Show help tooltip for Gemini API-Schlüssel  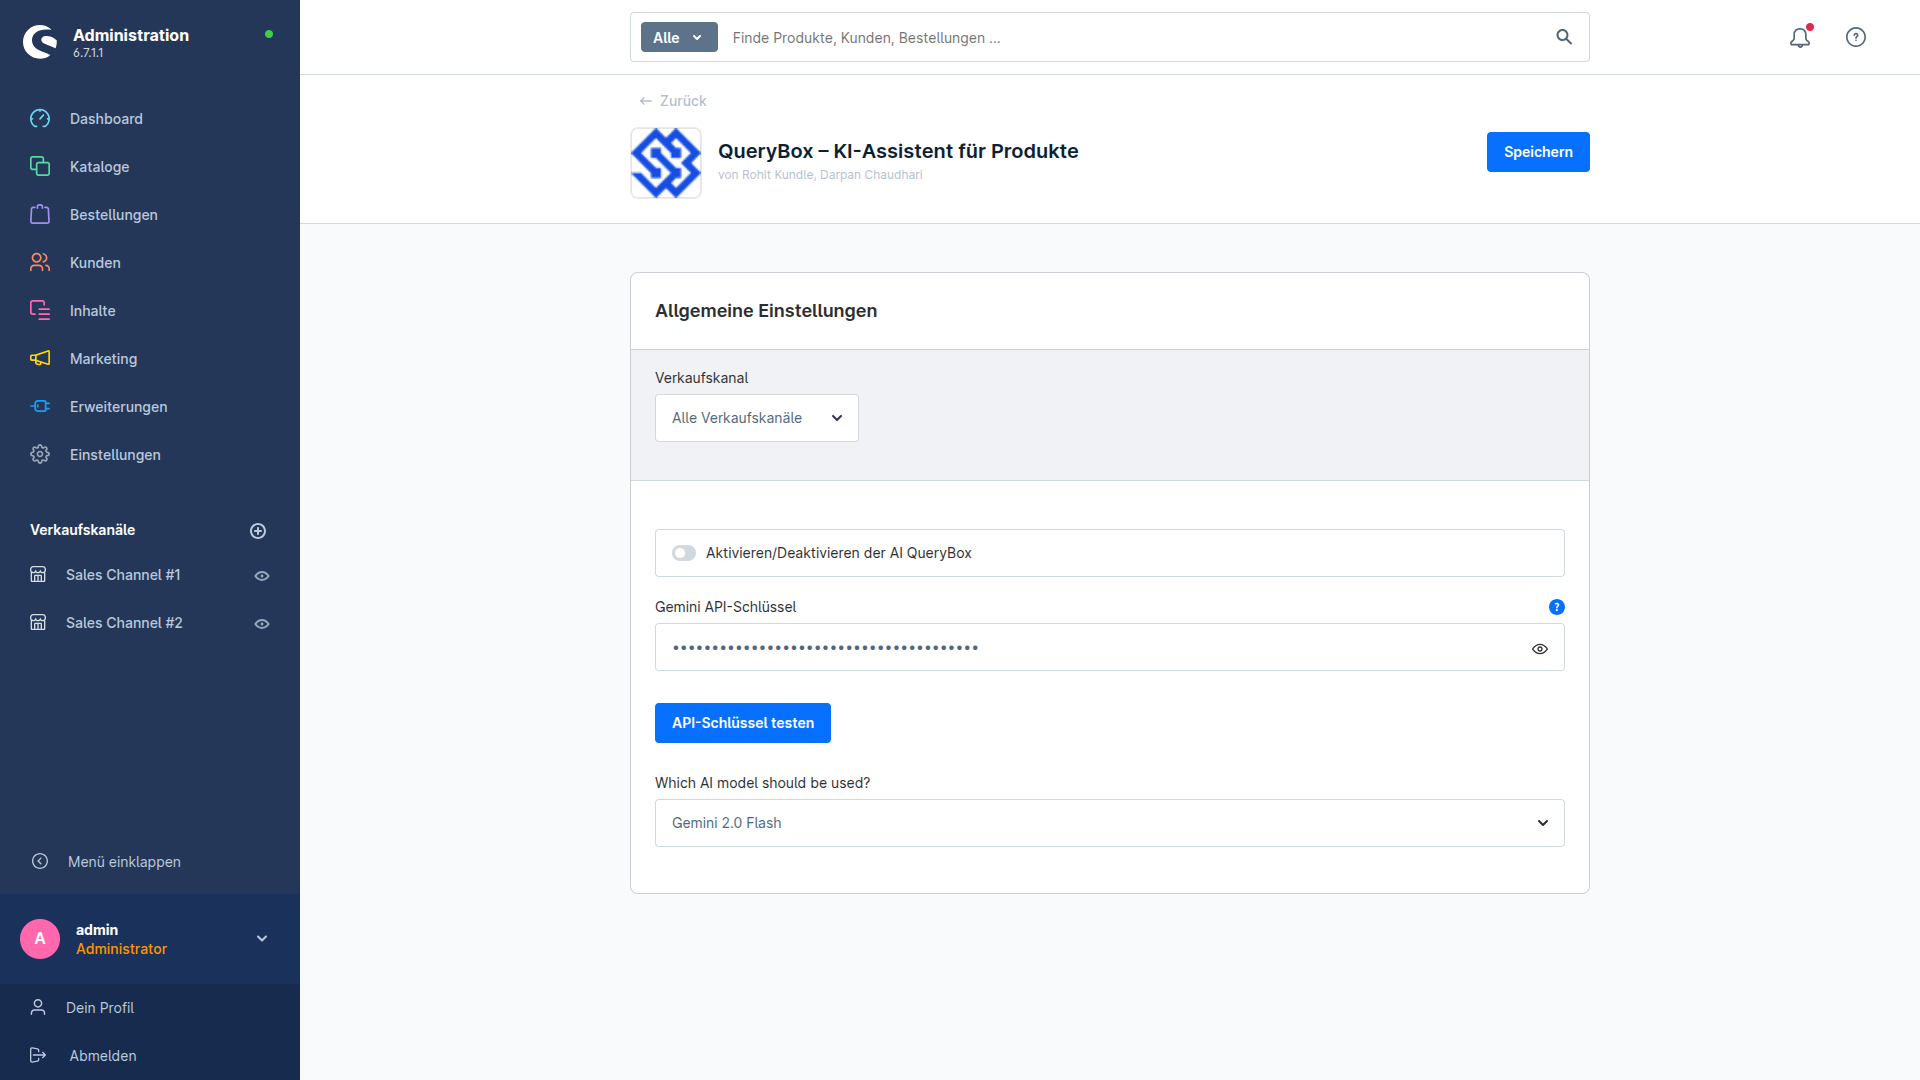click(1557, 607)
